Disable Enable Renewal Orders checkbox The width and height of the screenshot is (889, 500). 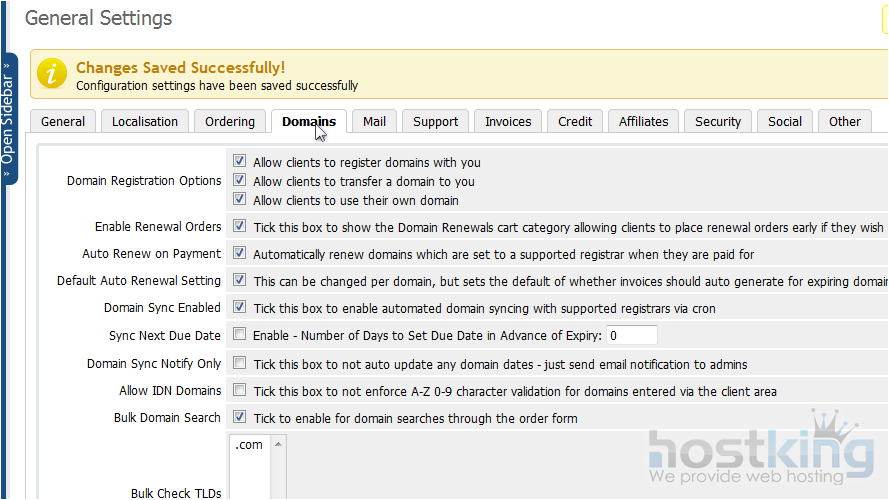coord(240,227)
